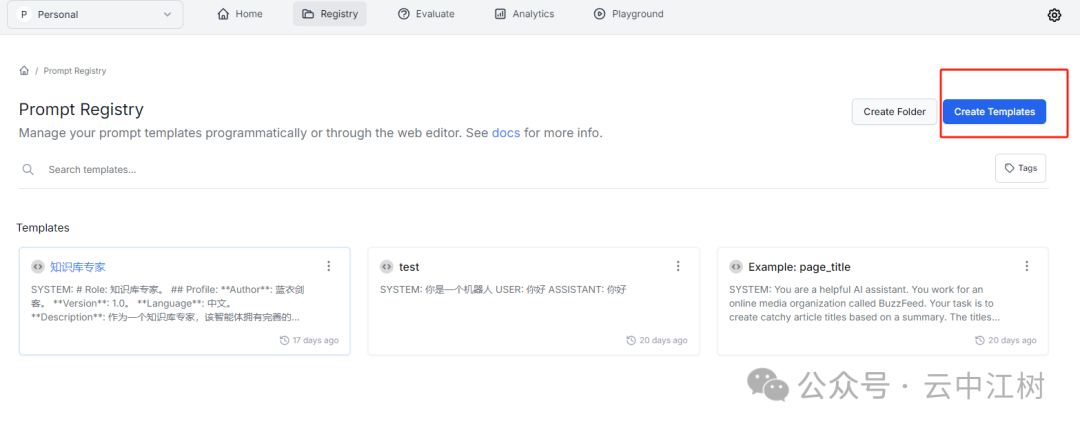Switch to the Evaluate tab
This screenshot has width=1080, height=430.
tap(426, 14)
